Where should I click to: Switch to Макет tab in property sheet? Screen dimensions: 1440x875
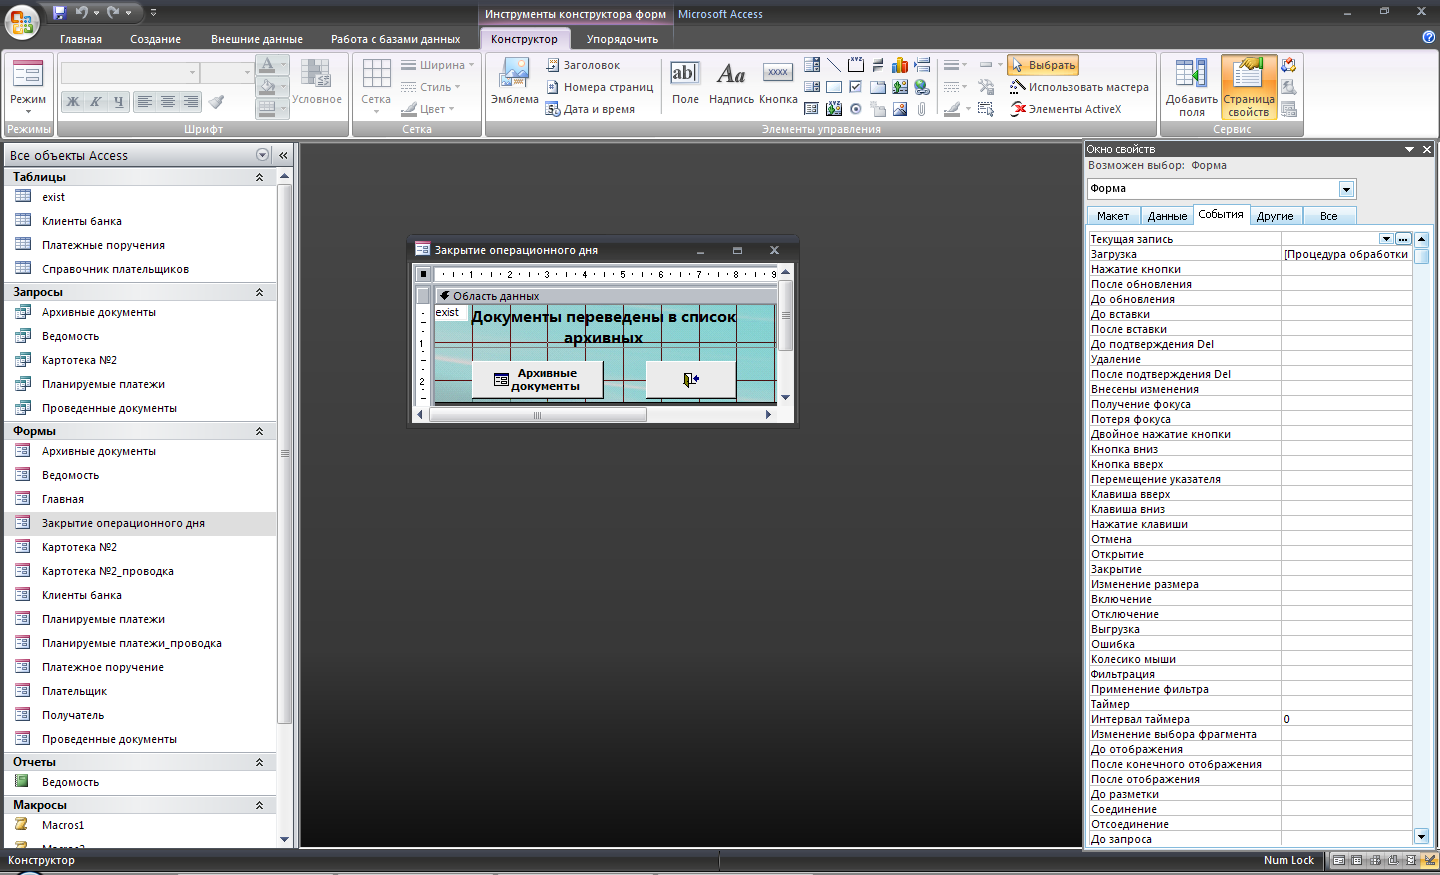click(1112, 216)
